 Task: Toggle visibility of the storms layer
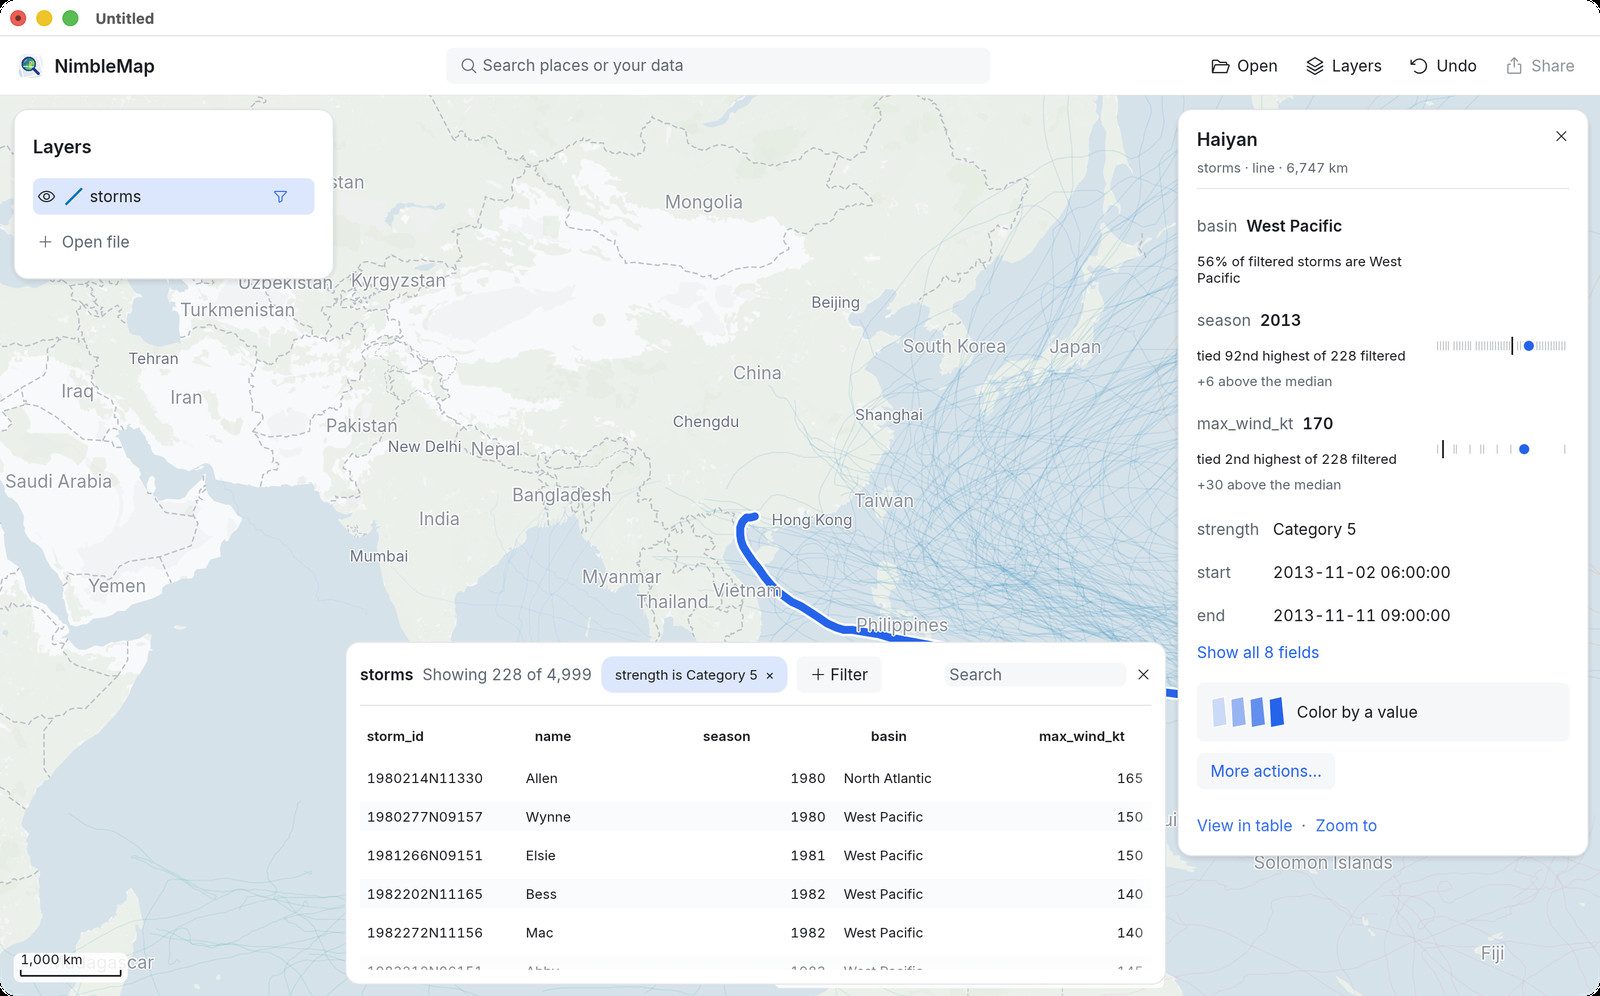pyautogui.click(x=47, y=197)
